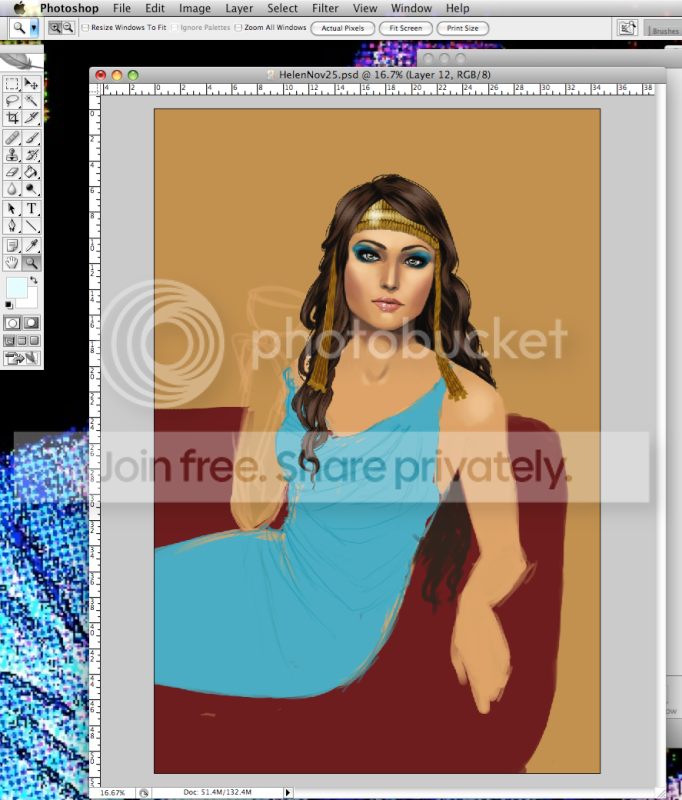Open the File menu
The width and height of the screenshot is (682, 800).
tap(122, 8)
